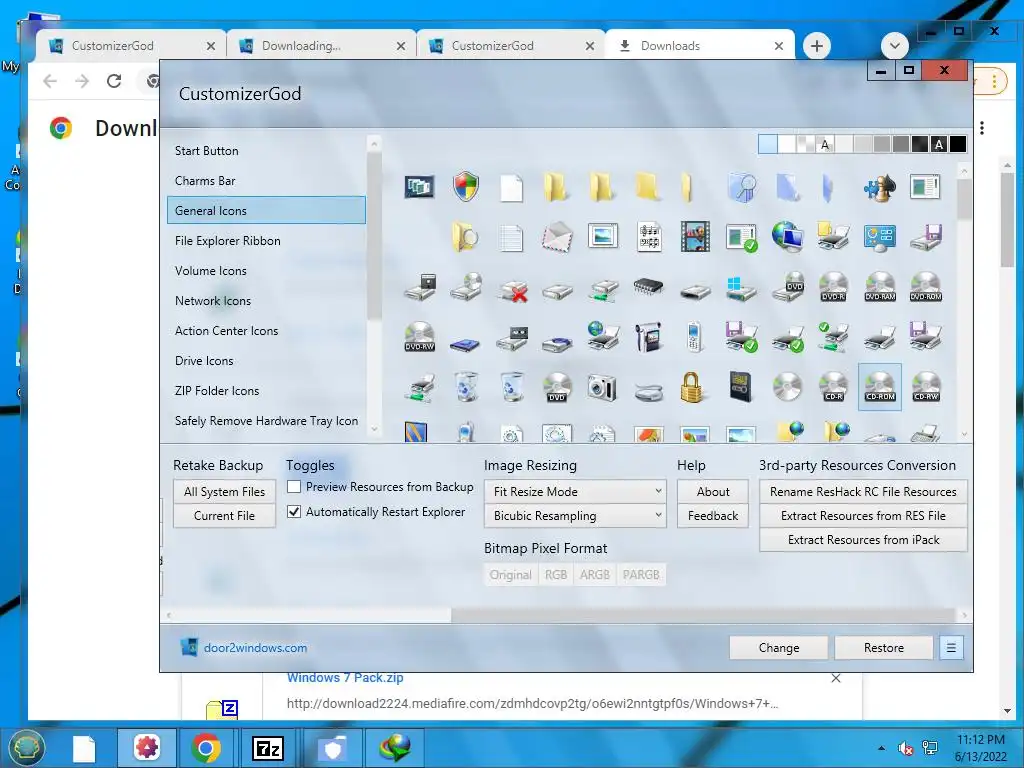Select the Windows security shield icon
The height and width of the screenshot is (768, 1024).
point(466,187)
